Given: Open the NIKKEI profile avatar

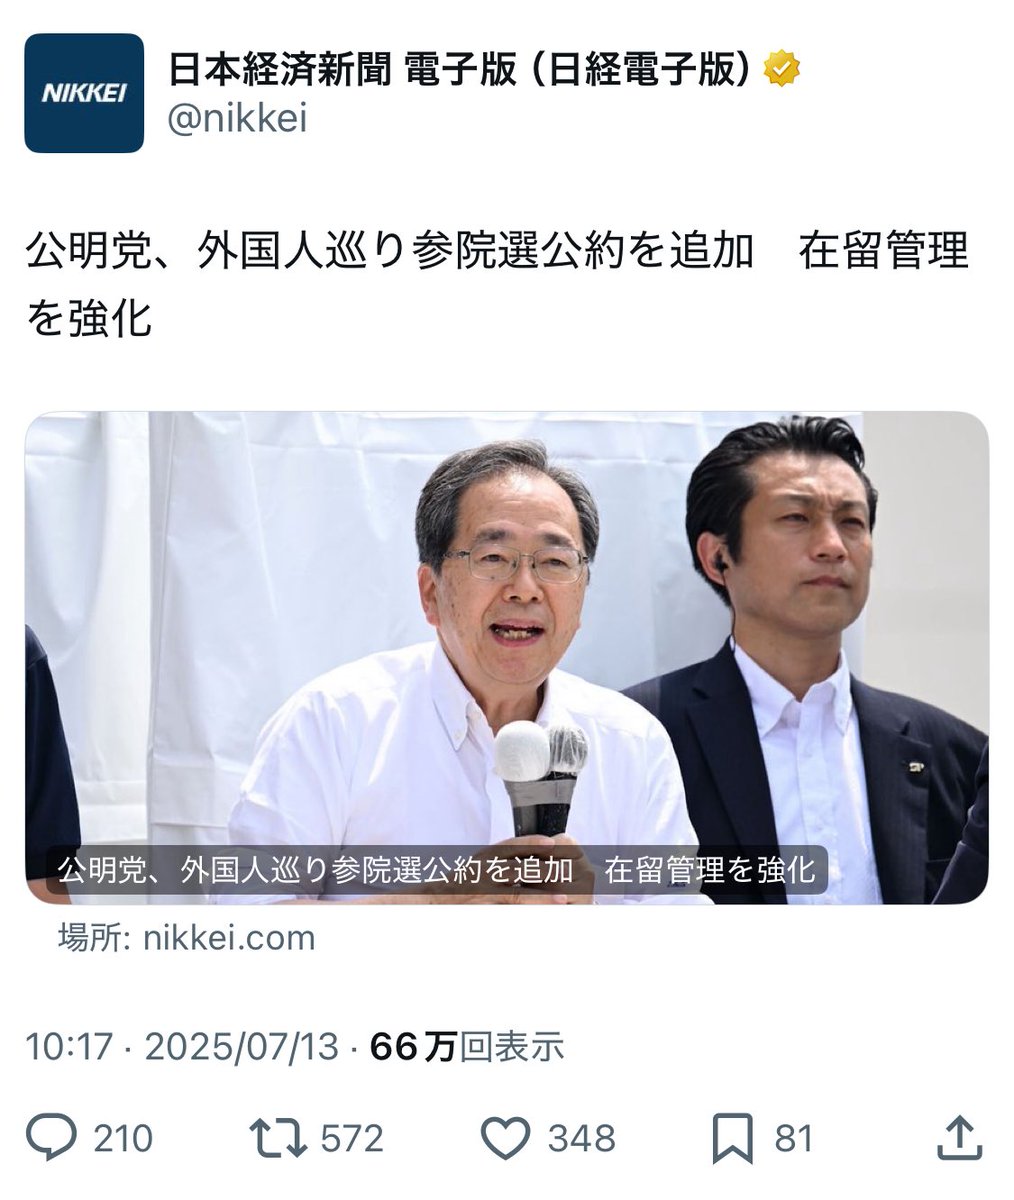Looking at the screenshot, I should click(84, 93).
